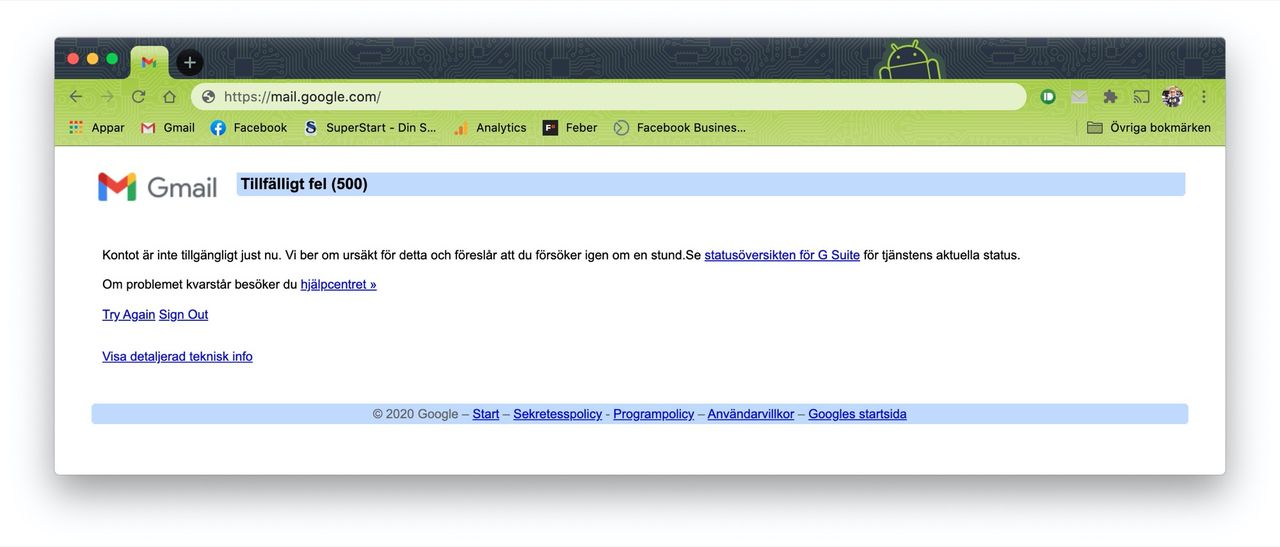Image resolution: width=1280 pixels, height=547 pixels.
Task: Click the © 2020 Google footer text
Action: [415, 414]
